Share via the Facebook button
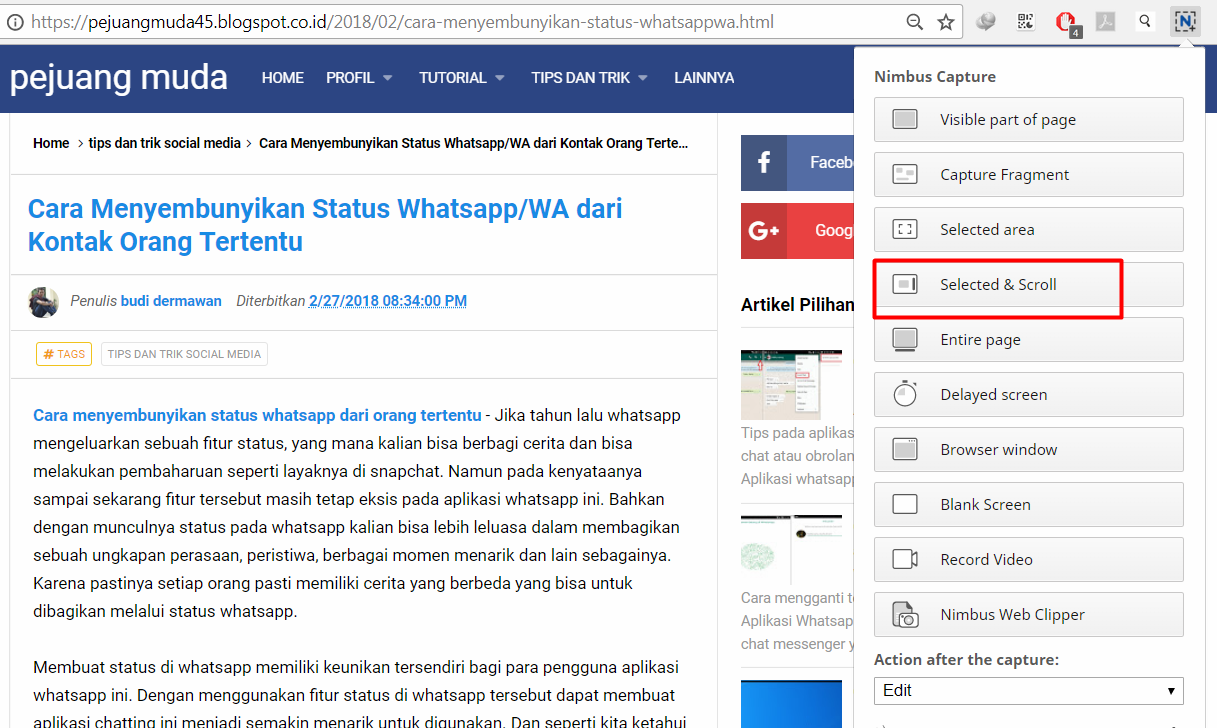1217x728 pixels. click(797, 163)
